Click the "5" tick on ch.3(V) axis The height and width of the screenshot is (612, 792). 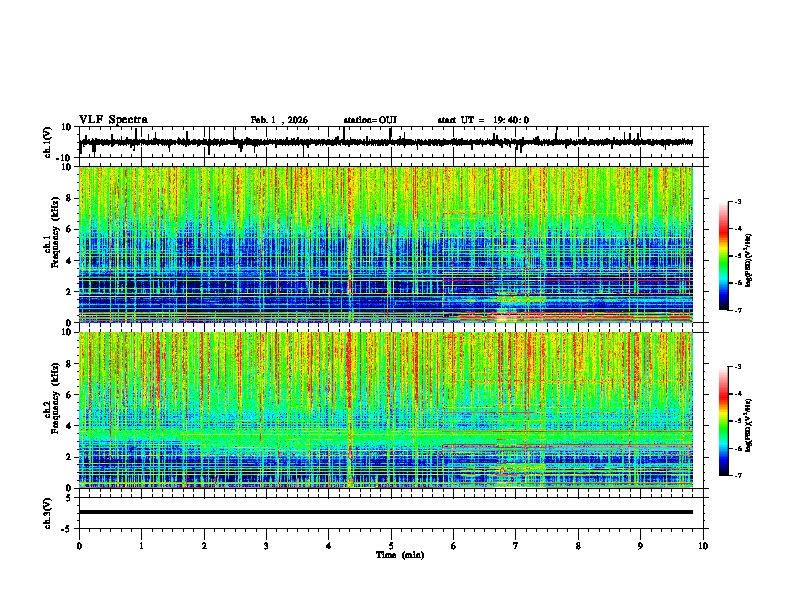coord(69,497)
